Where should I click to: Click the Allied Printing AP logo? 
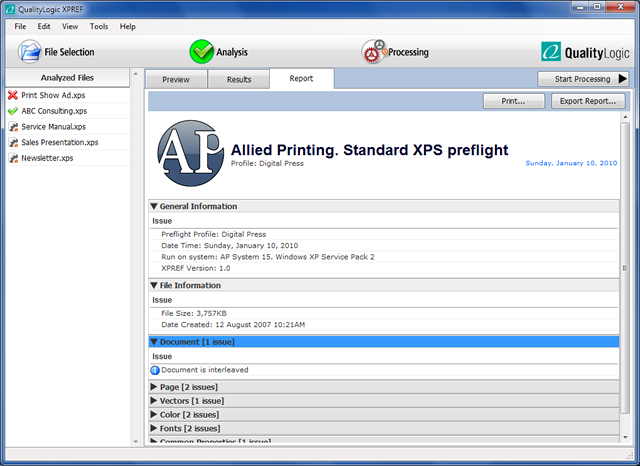coord(191,153)
